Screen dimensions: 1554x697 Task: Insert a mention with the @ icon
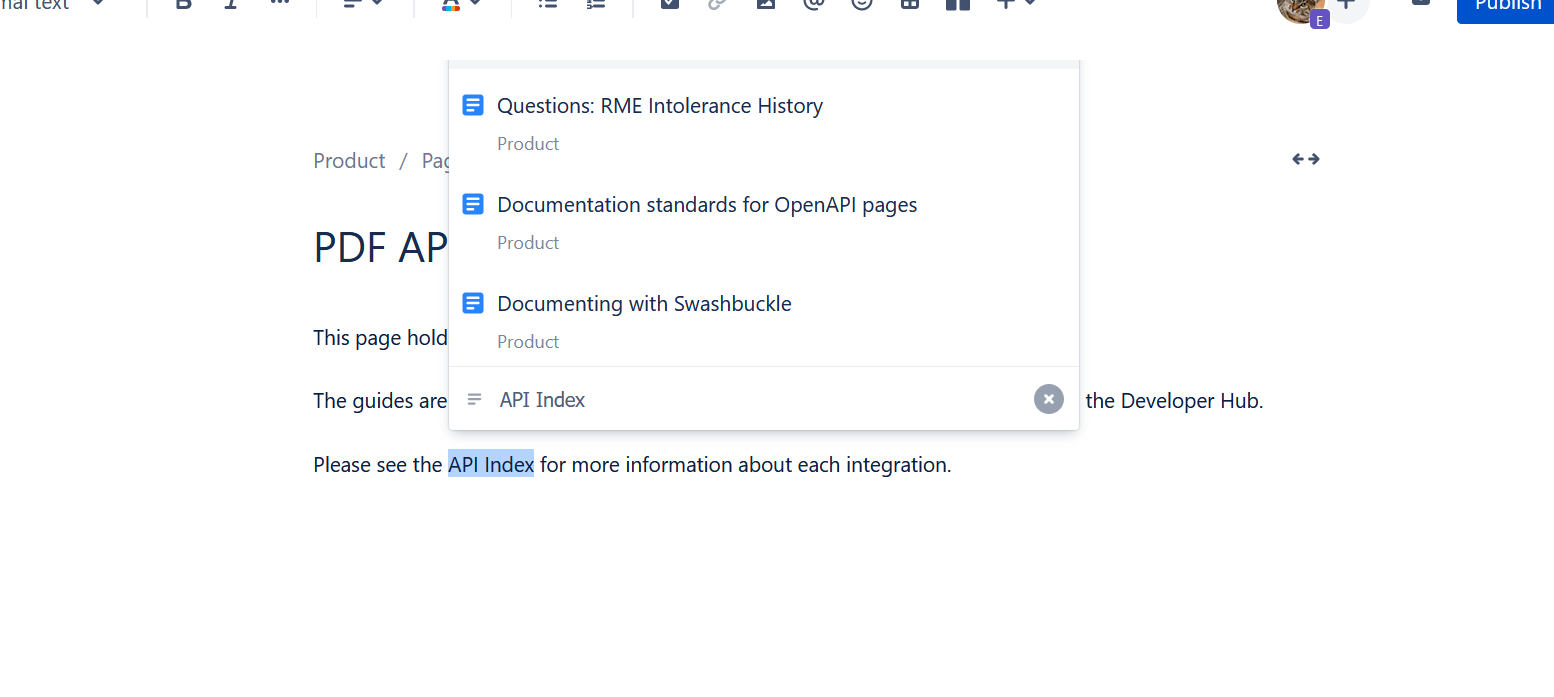click(814, 4)
